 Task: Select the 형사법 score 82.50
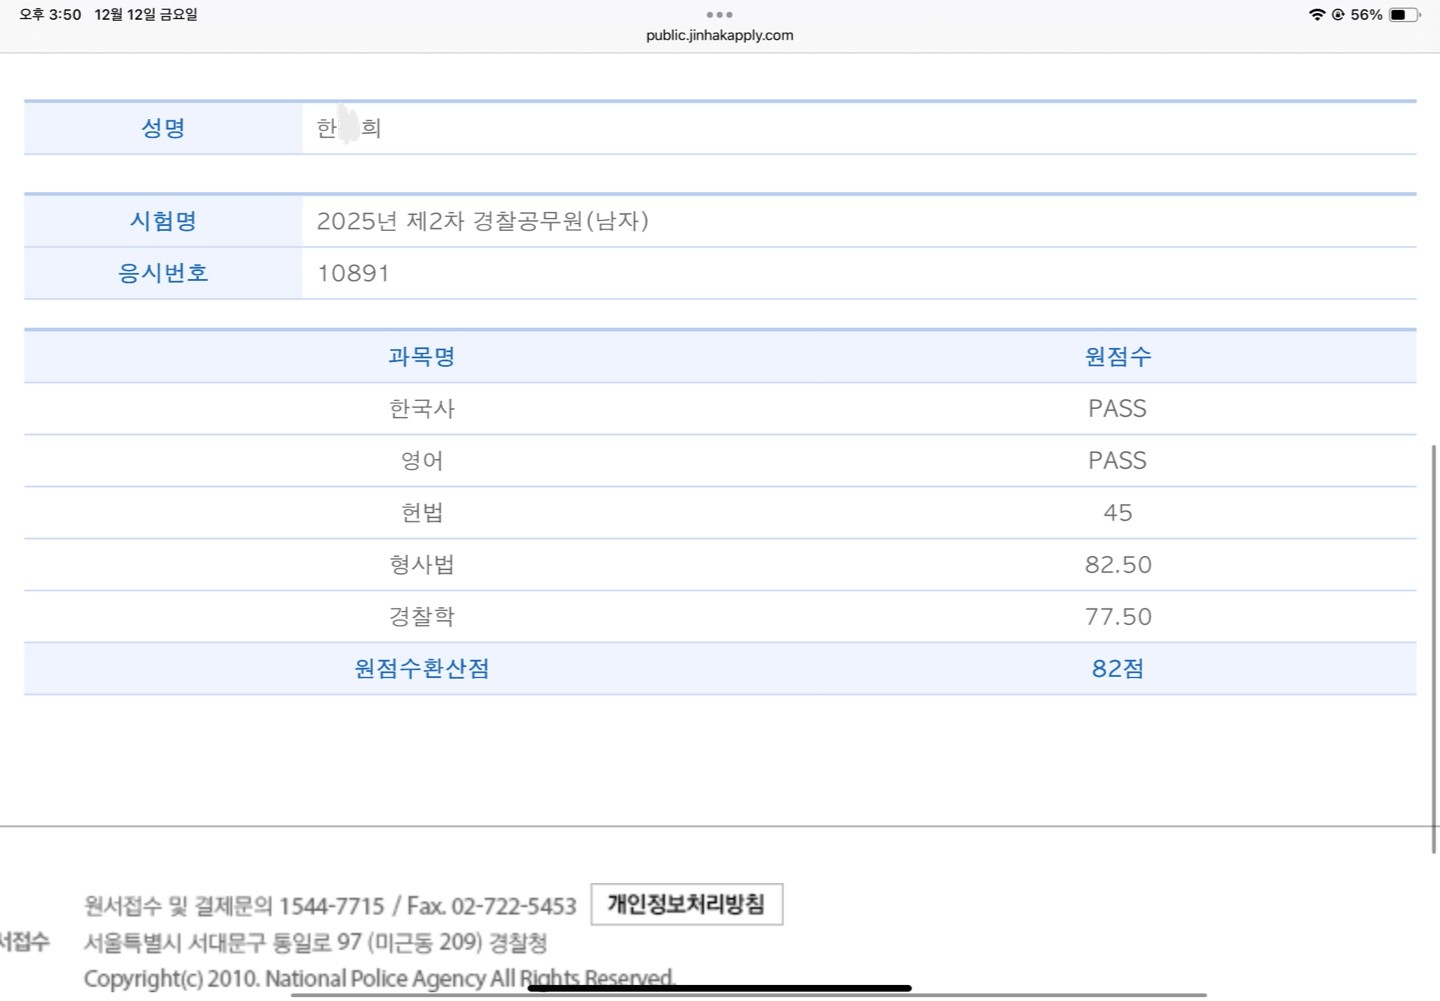pyautogui.click(x=1117, y=565)
